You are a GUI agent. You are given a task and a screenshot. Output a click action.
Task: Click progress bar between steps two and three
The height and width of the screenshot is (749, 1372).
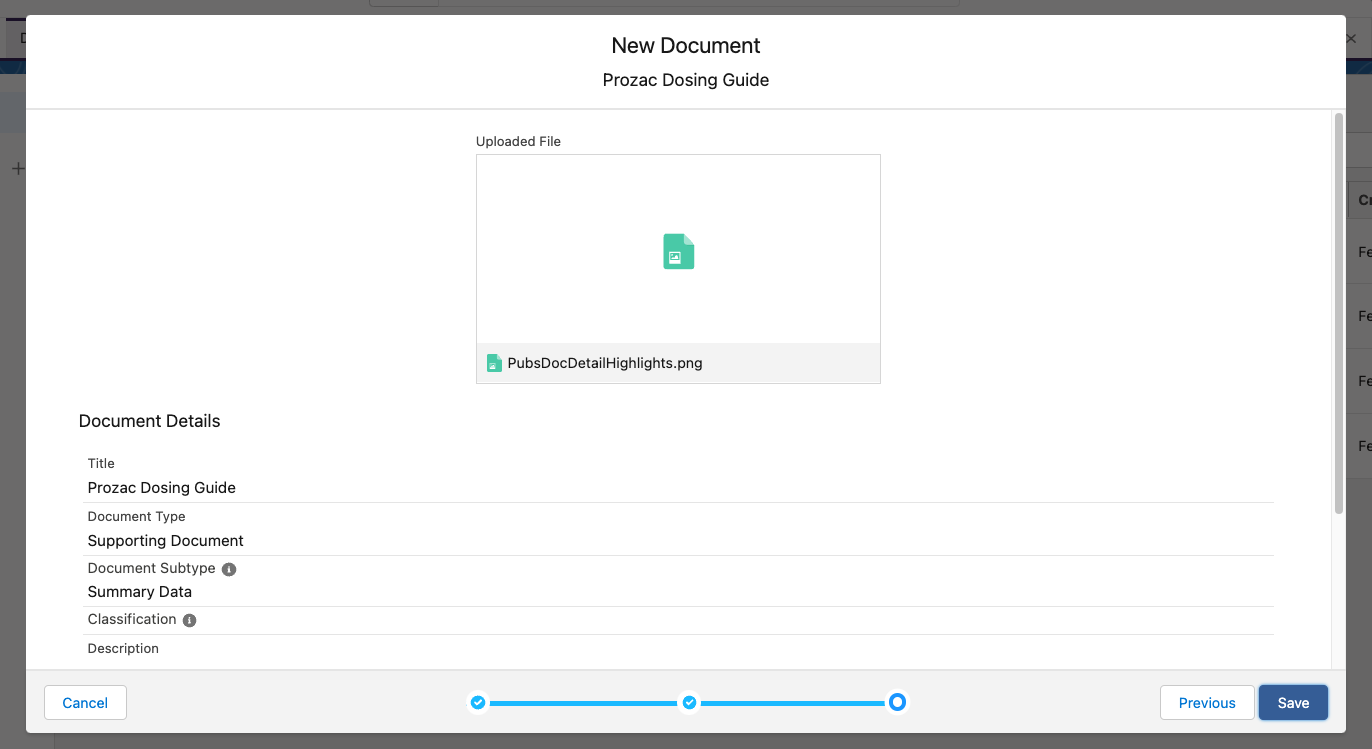pyautogui.click(x=793, y=704)
